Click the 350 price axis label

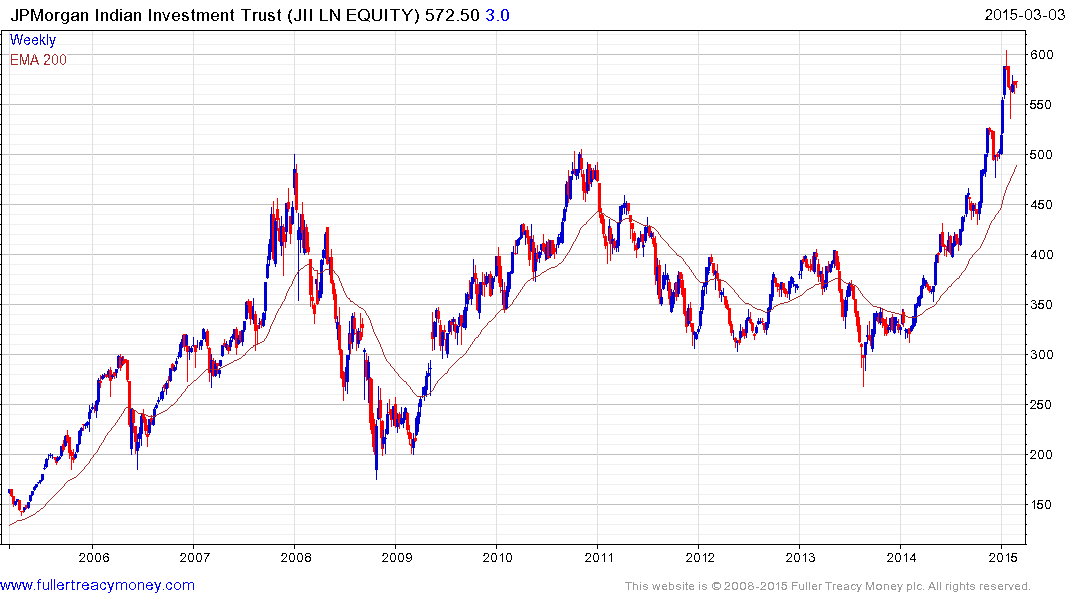(1042, 305)
